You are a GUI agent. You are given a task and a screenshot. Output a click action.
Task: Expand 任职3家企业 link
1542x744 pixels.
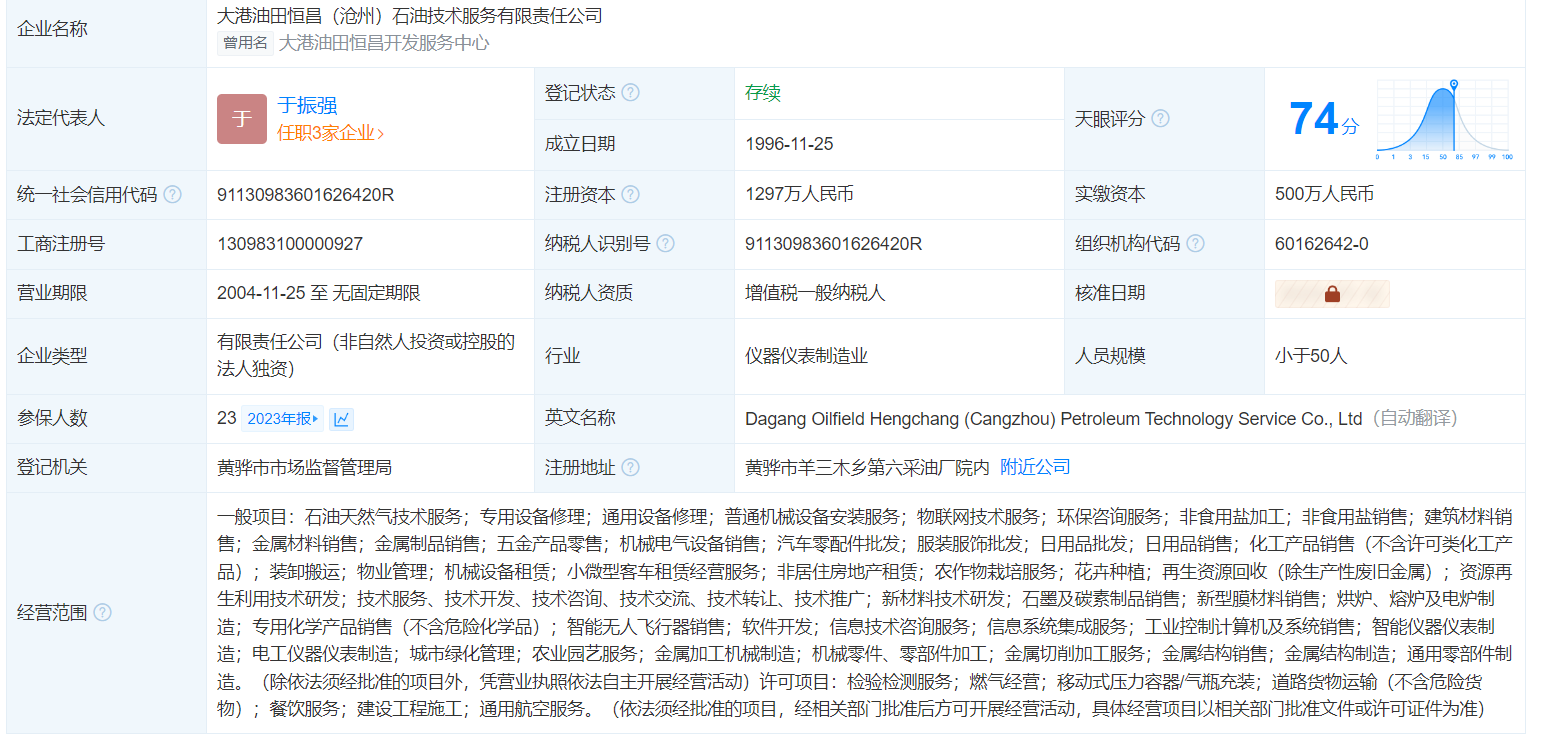coord(331,133)
